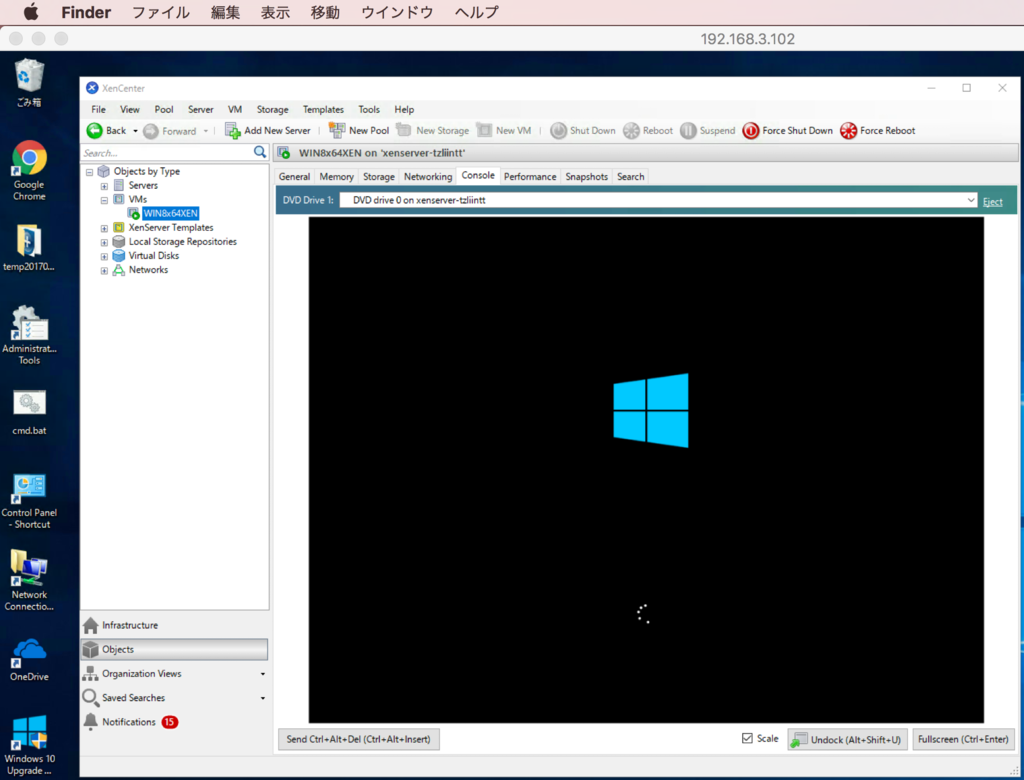Screen dimensions: 1024x780
Task: Open Notifications bell icon
Action: (x=91, y=722)
